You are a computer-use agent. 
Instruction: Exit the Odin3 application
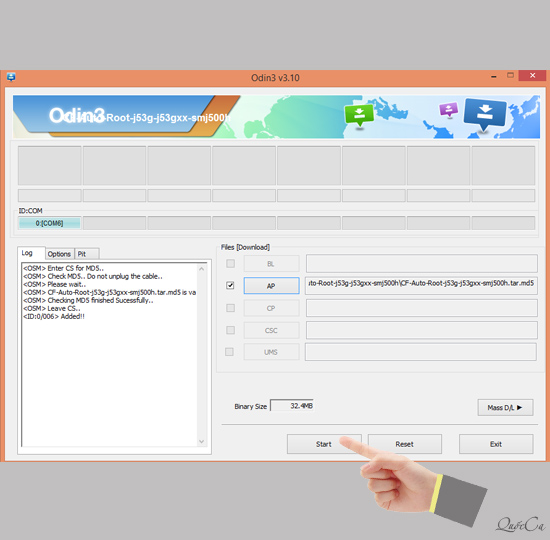[496, 444]
